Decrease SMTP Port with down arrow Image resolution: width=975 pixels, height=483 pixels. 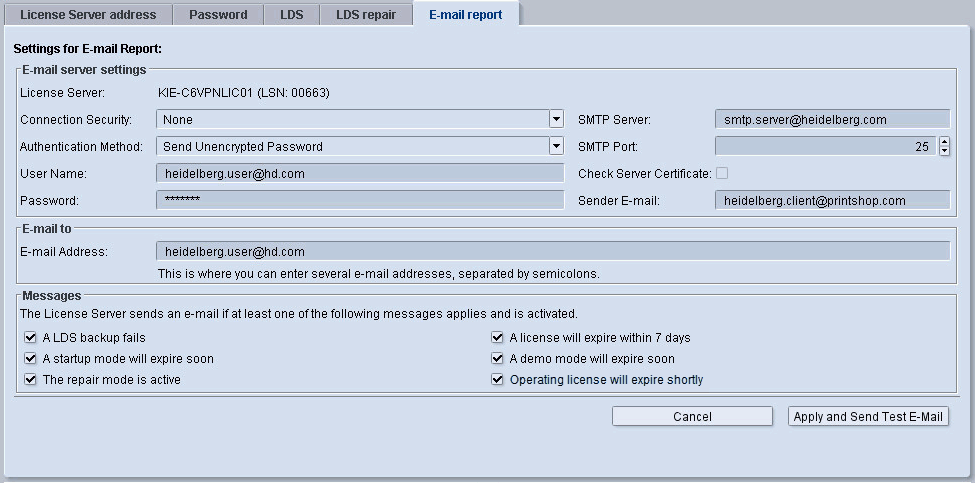point(944,151)
